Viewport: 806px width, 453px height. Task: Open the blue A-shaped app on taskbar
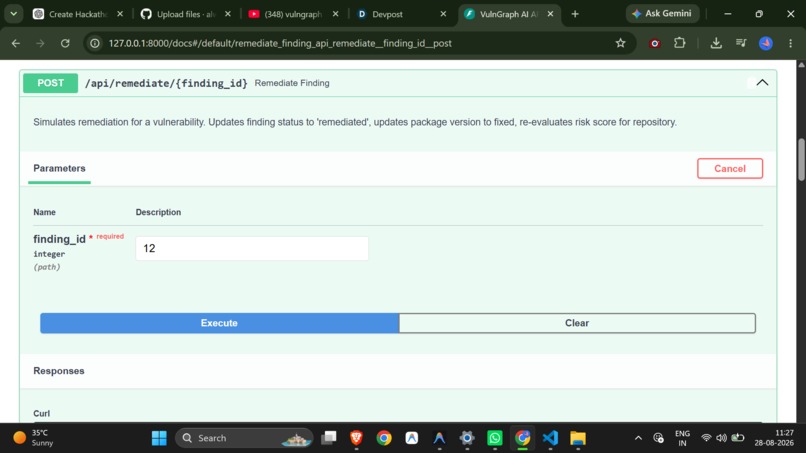pos(439,438)
